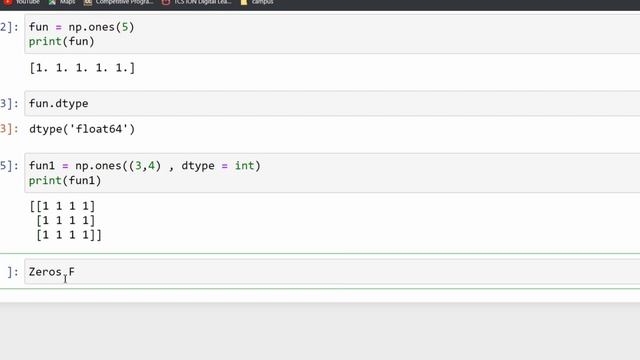Click the input prompt beside the fun.dtype cell
640x360 pixels.
9,104
